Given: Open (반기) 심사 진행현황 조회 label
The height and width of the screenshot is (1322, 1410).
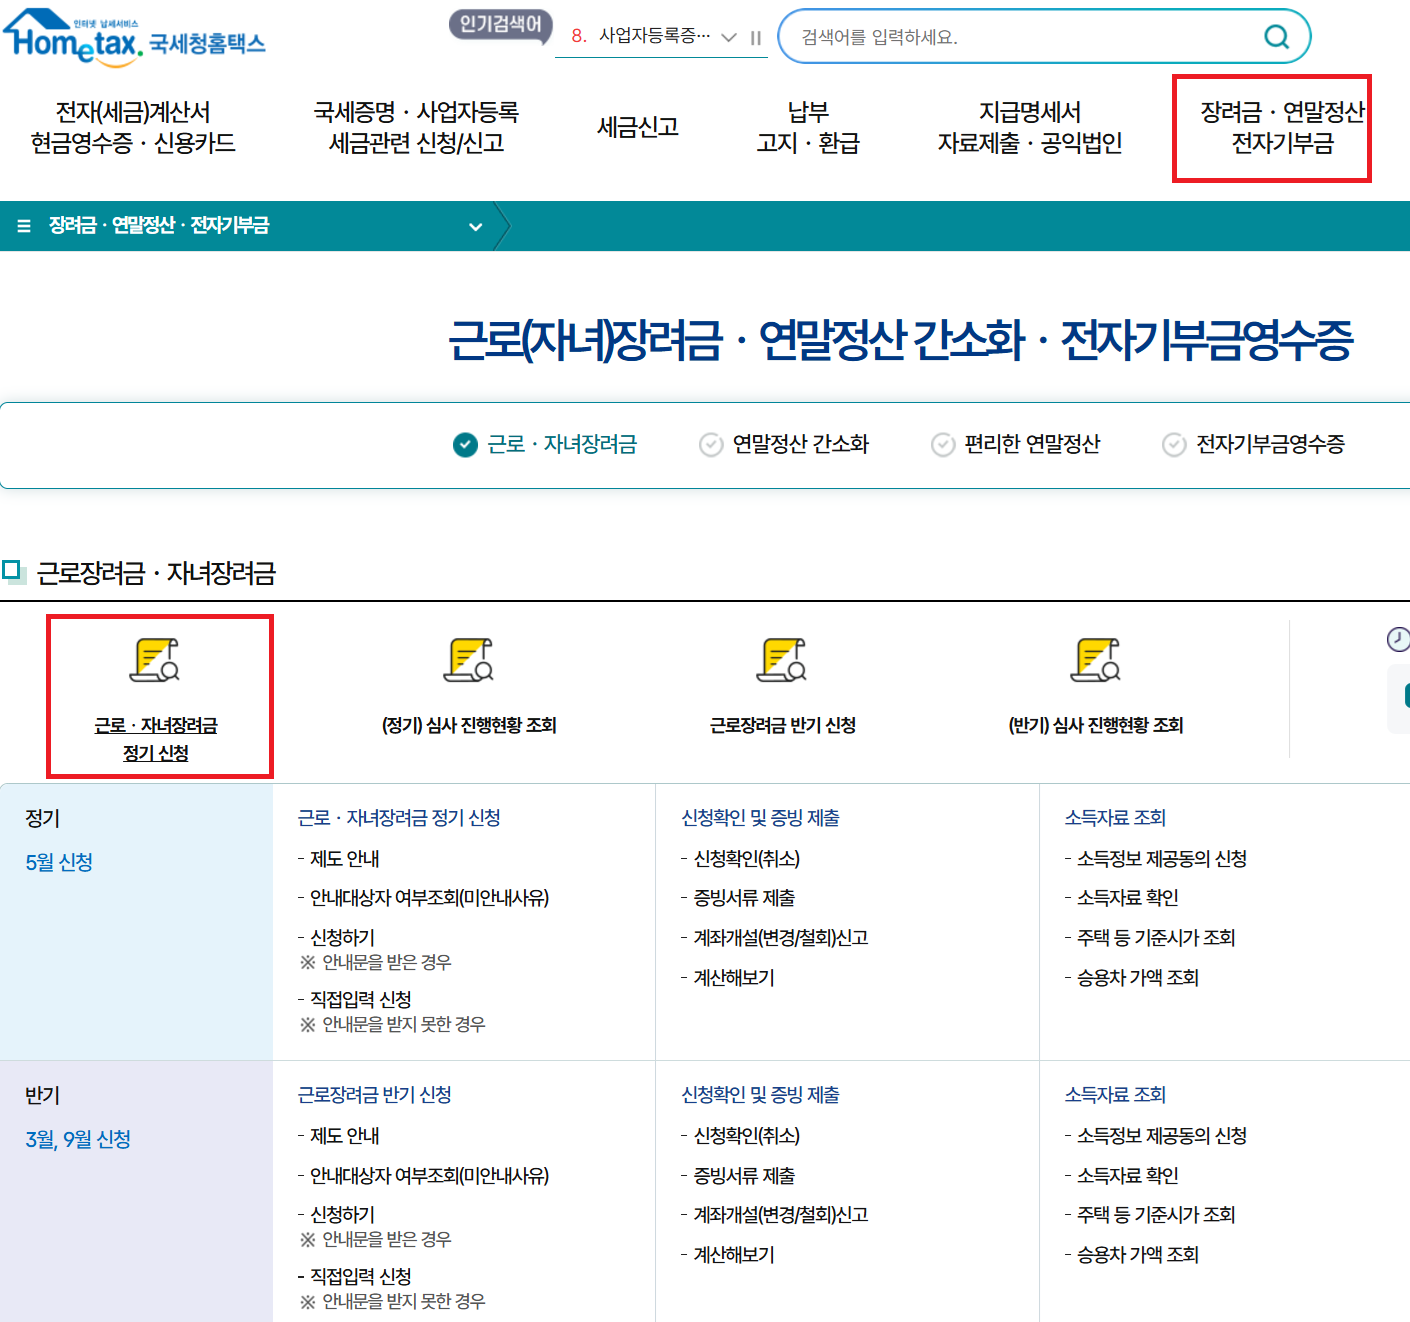Looking at the screenshot, I should tap(1096, 725).
